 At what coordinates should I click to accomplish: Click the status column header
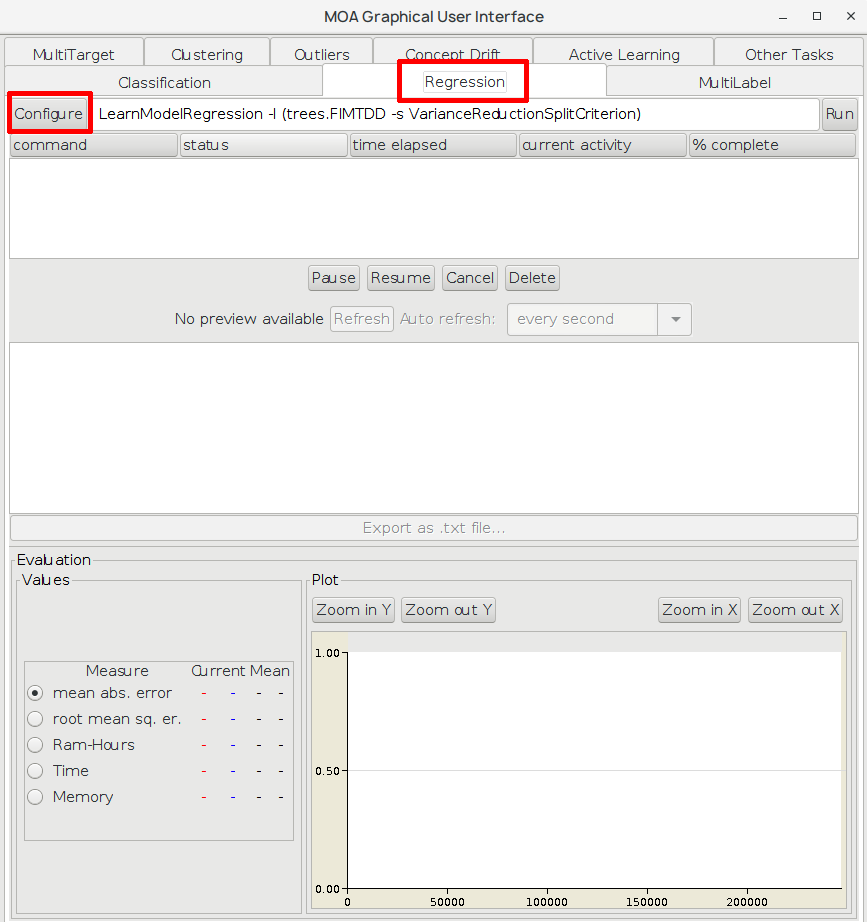(264, 145)
